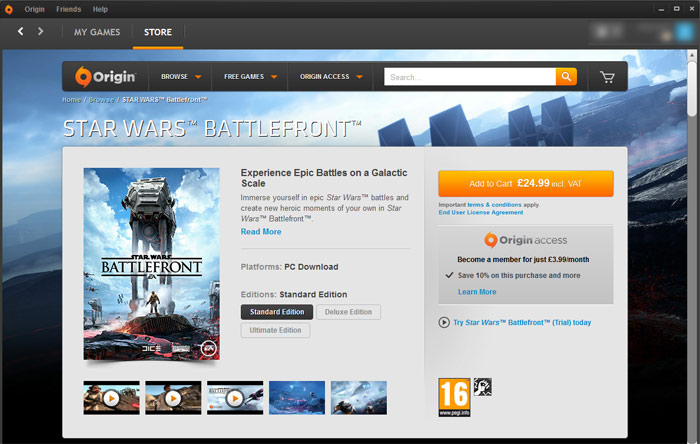The width and height of the screenshot is (700, 444).
Task: Click the Origin Access logo
Action: point(525,240)
